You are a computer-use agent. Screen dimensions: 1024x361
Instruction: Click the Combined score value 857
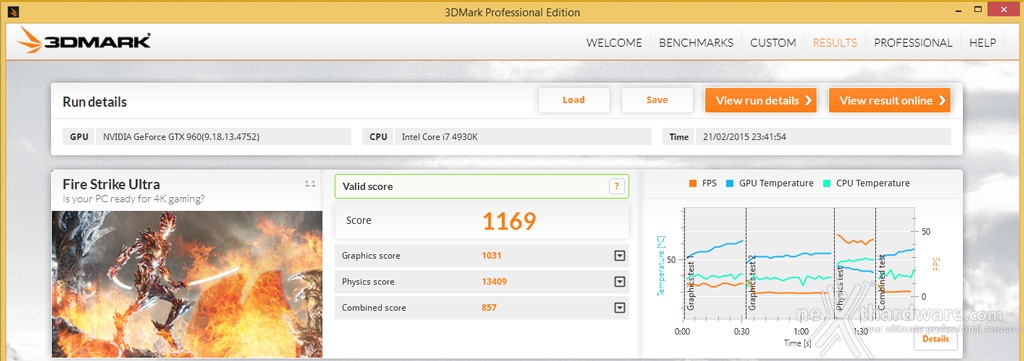click(489, 308)
